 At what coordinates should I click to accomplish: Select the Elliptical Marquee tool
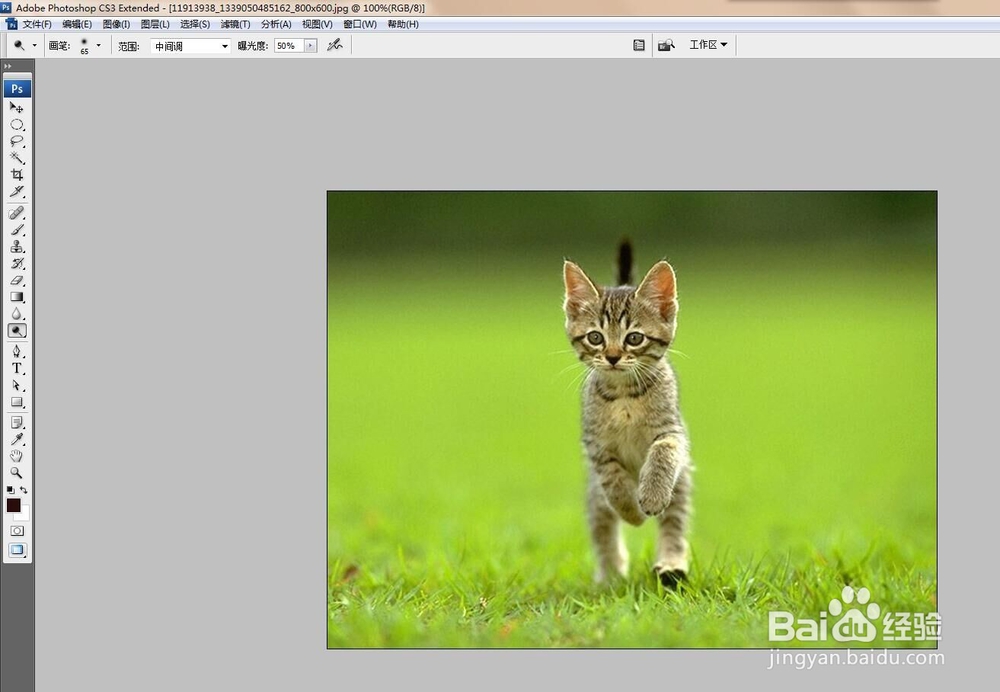pyautogui.click(x=17, y=124)
